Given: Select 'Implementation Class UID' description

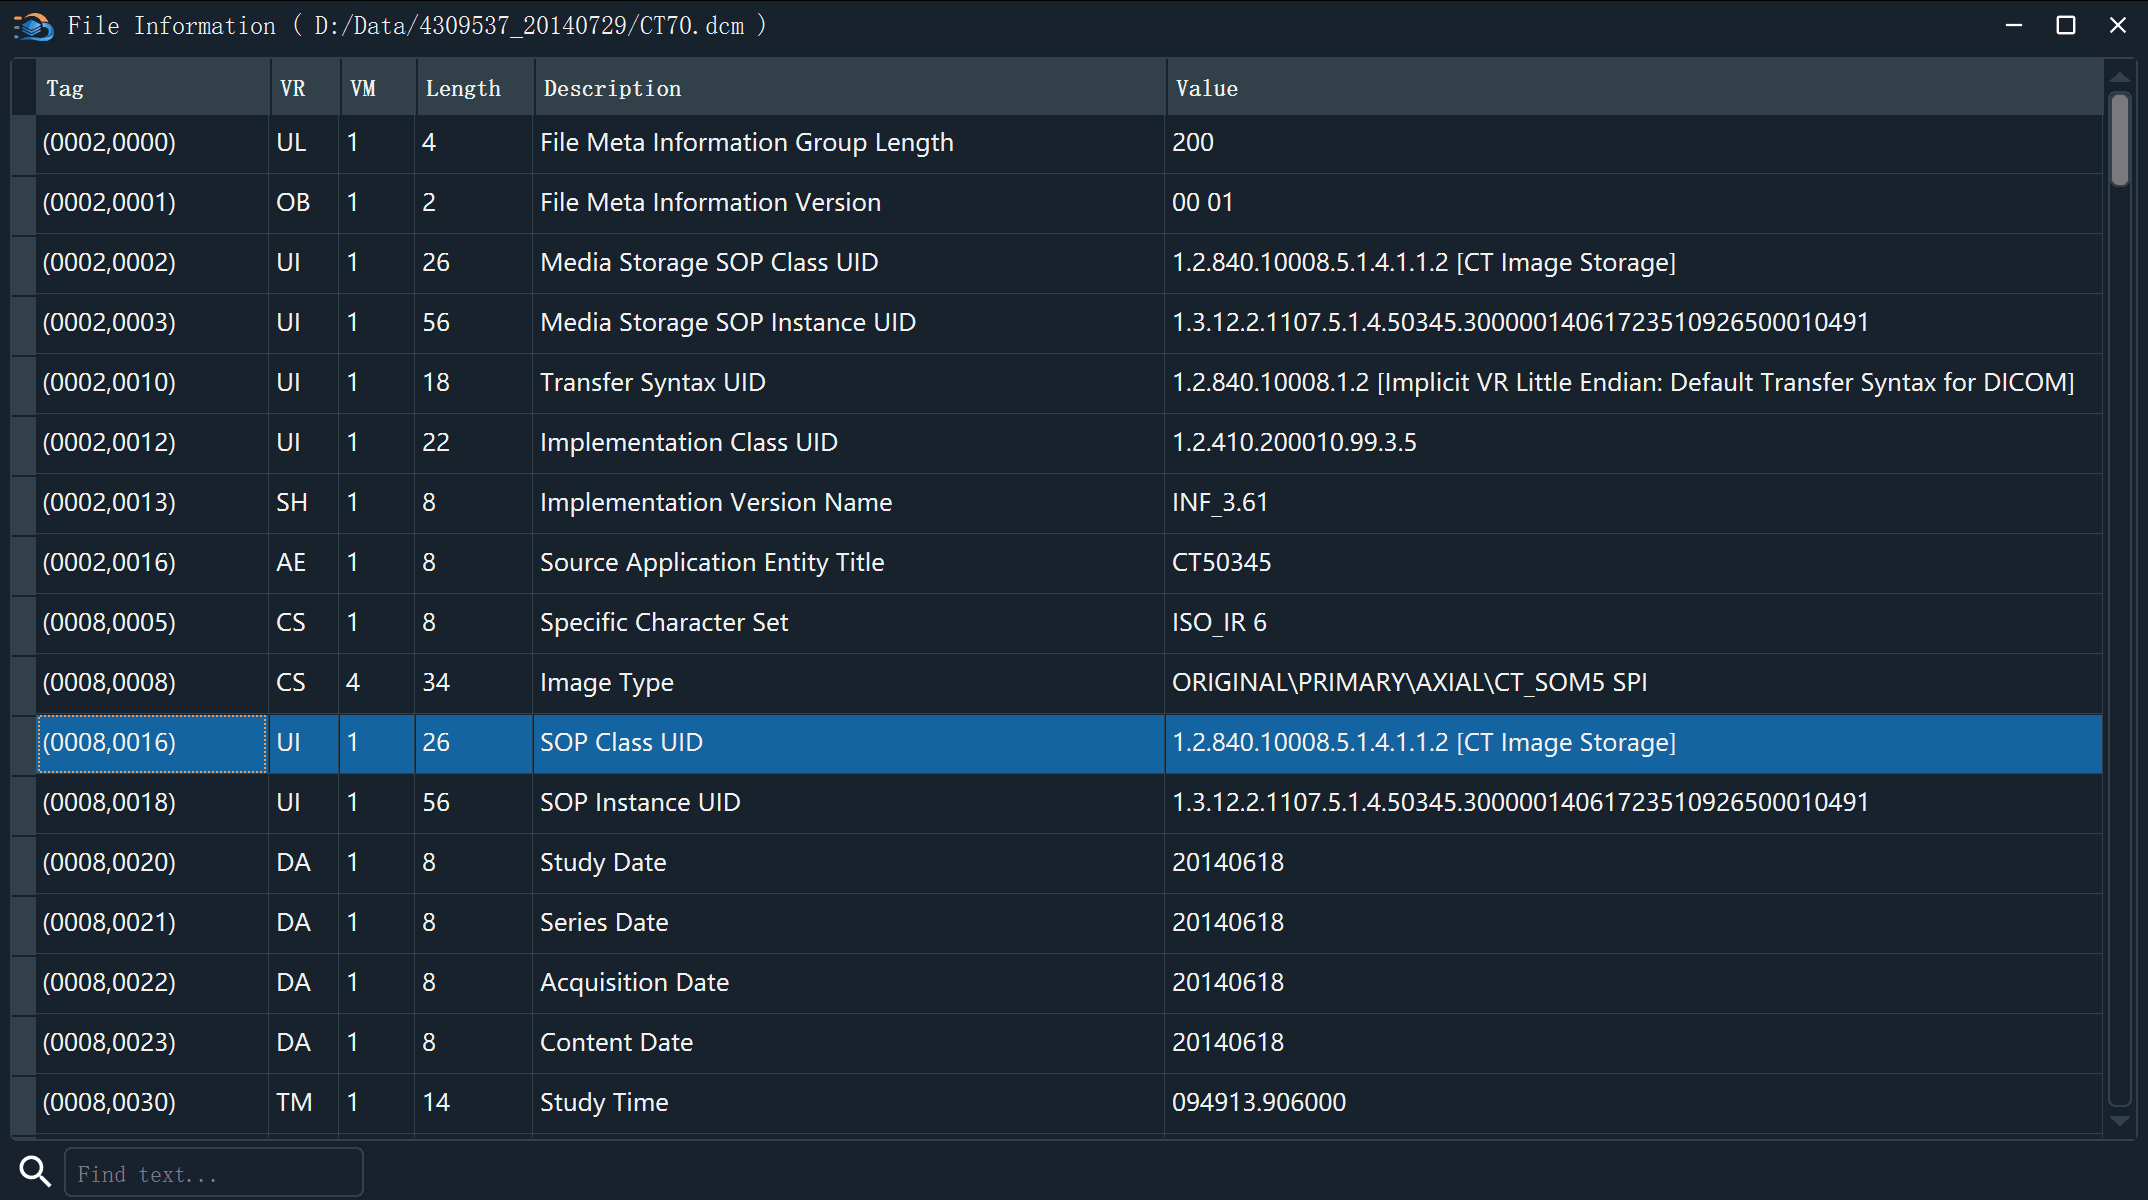Looking at the screenshot, I should tap(848, 443).
